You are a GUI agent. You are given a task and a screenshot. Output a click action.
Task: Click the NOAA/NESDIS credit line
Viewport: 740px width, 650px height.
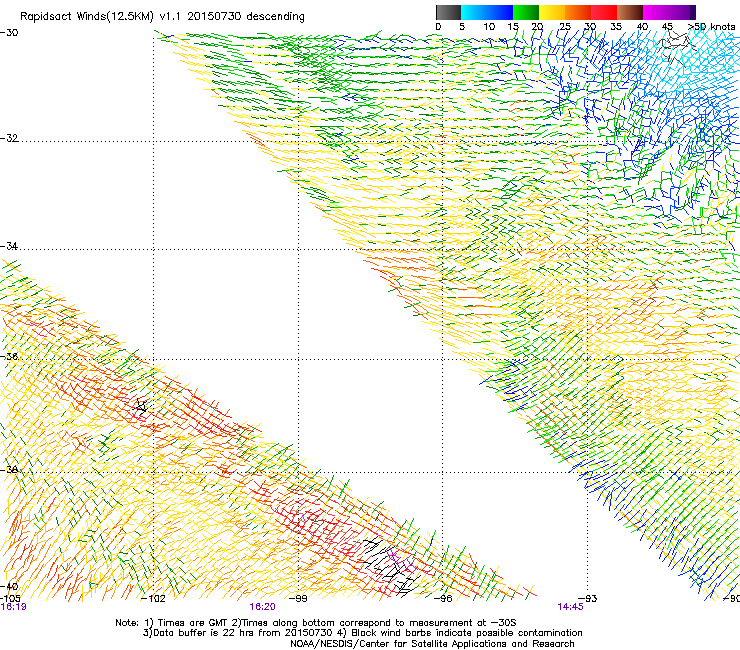(432, 644)
